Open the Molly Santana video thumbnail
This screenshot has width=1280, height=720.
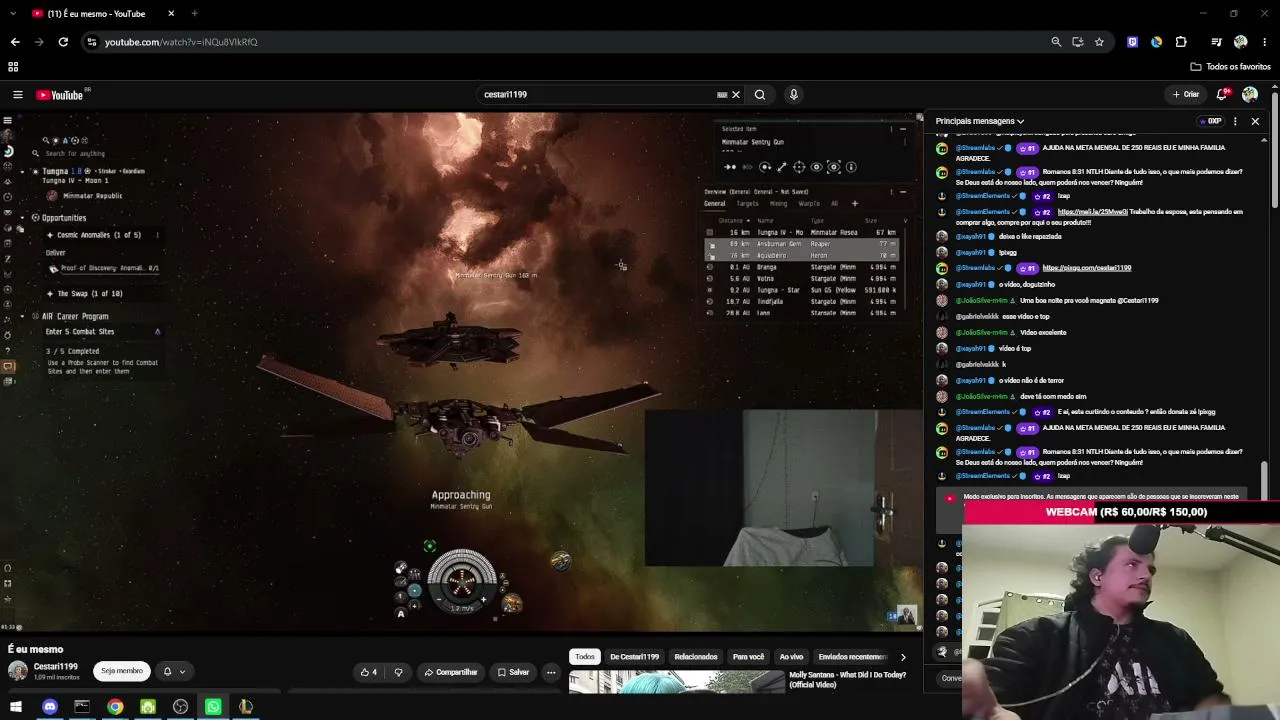(677, 682)
